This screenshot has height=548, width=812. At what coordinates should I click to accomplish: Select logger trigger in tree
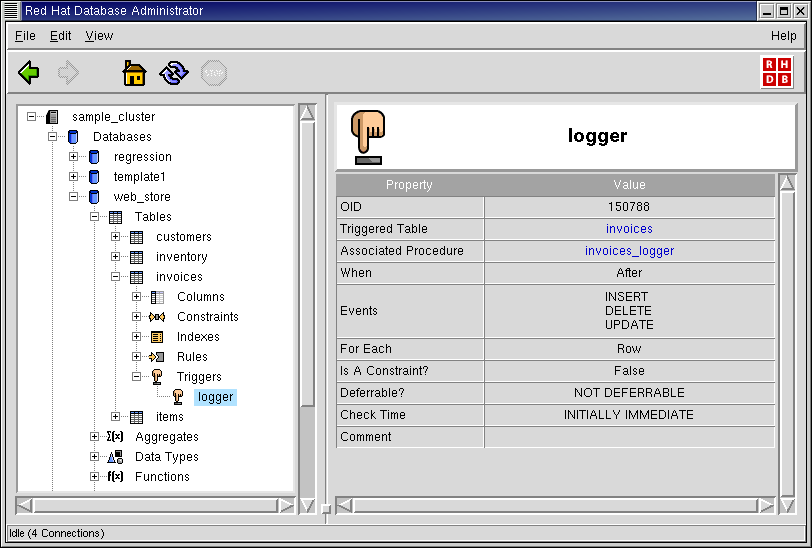point(215,397)
